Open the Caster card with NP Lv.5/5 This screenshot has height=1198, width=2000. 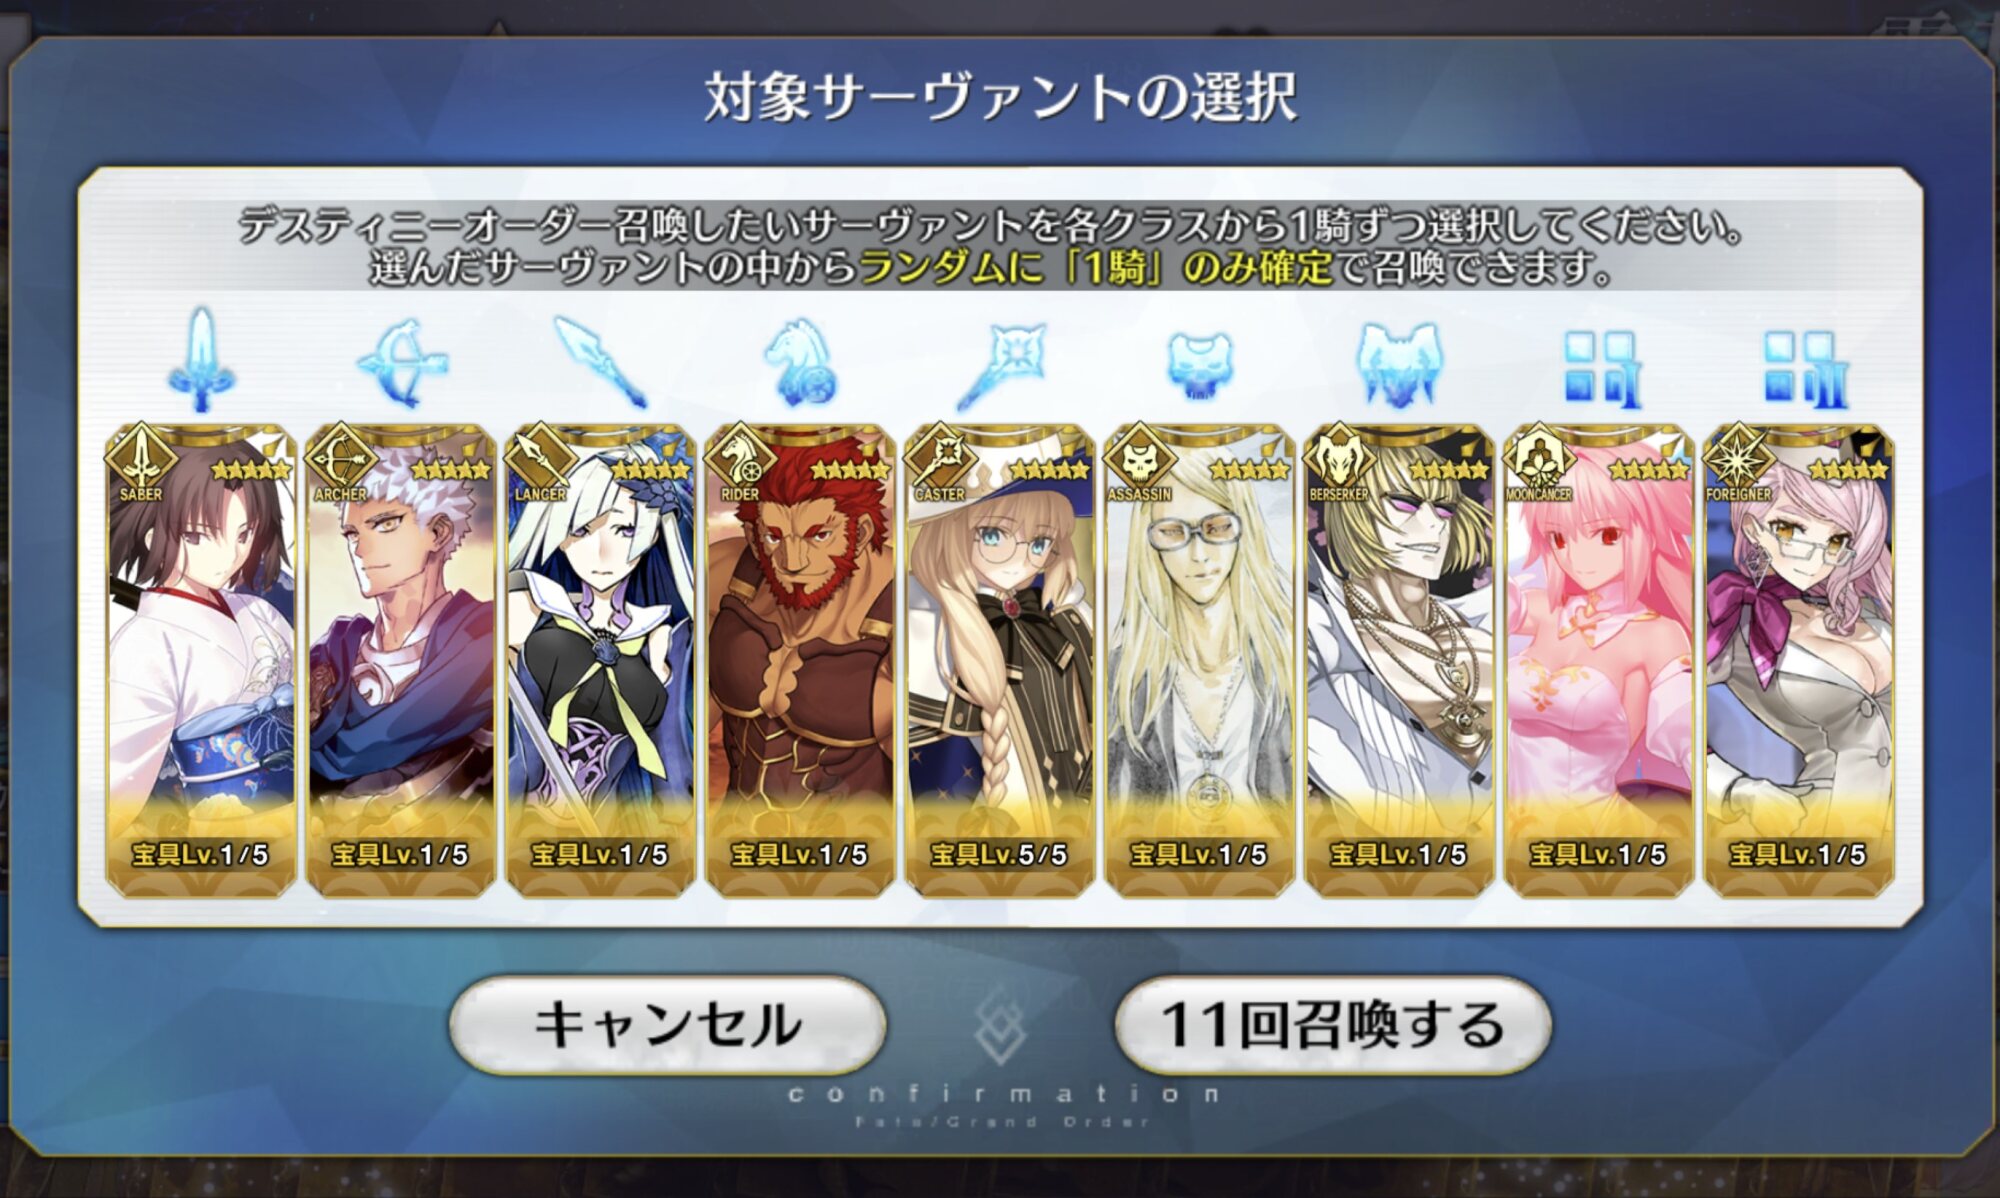click(x=1000, y=659)
